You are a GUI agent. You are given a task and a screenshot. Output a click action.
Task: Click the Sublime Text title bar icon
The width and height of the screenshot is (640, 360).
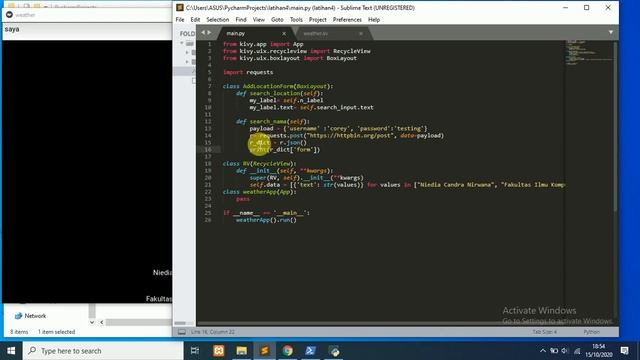tap(180, 8)
